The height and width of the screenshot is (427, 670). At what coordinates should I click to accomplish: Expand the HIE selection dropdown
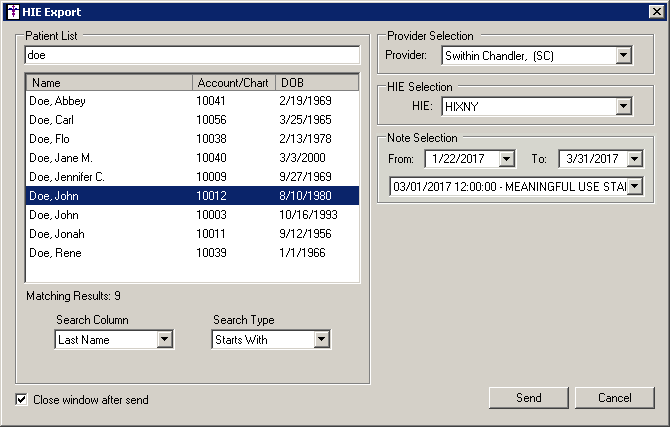(x=624, y=105)
